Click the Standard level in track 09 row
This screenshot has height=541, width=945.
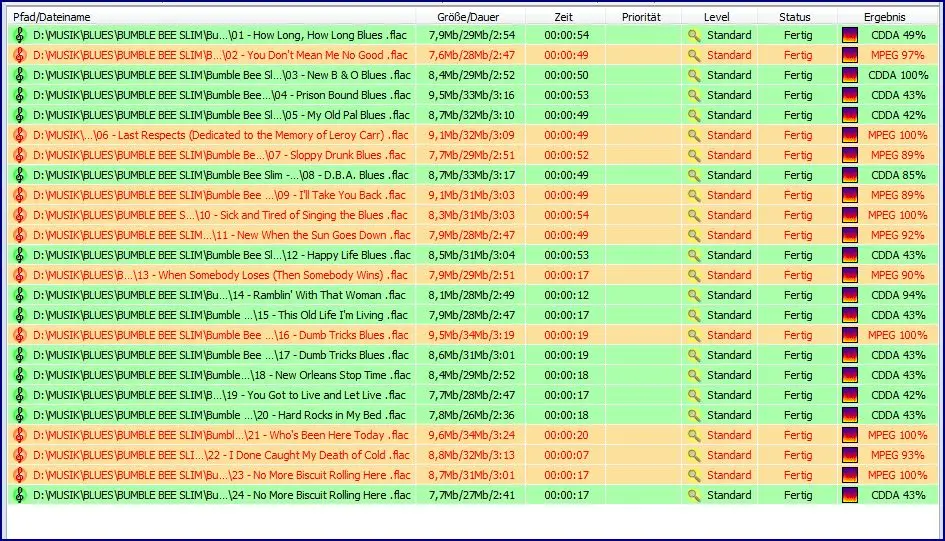(x=729, y=195)
